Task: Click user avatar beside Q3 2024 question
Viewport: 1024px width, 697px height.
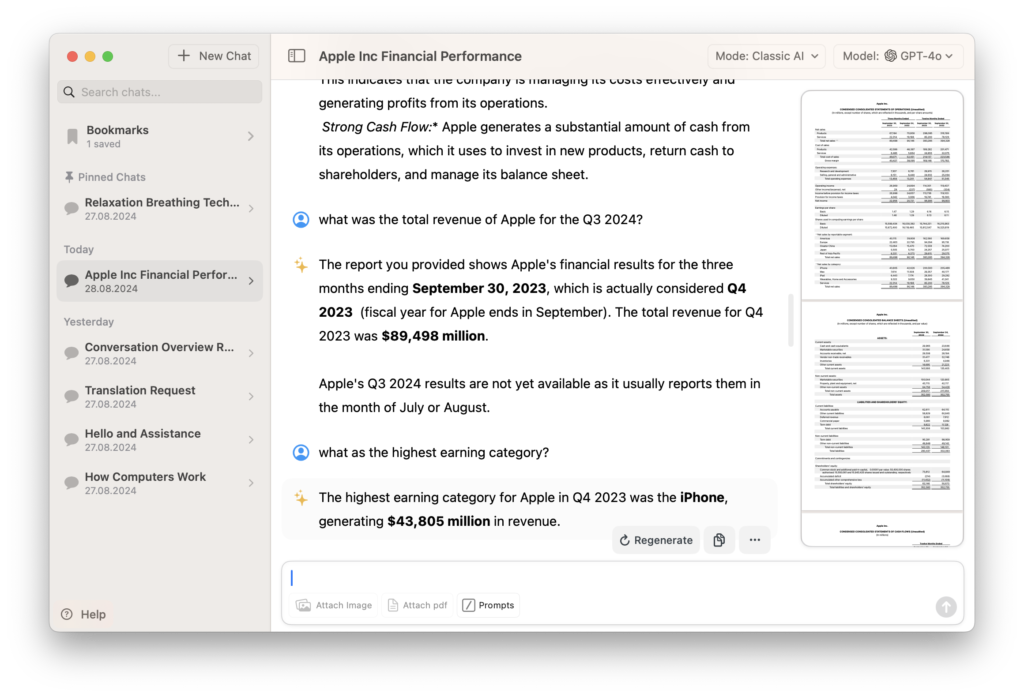Action: [301, 219]
